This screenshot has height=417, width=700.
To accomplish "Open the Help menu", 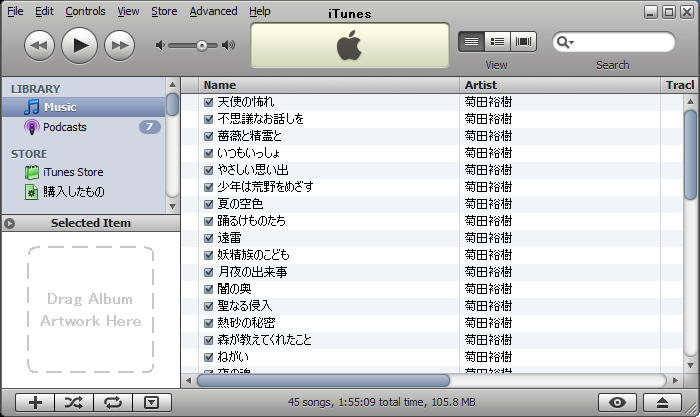I will (259, 11).
